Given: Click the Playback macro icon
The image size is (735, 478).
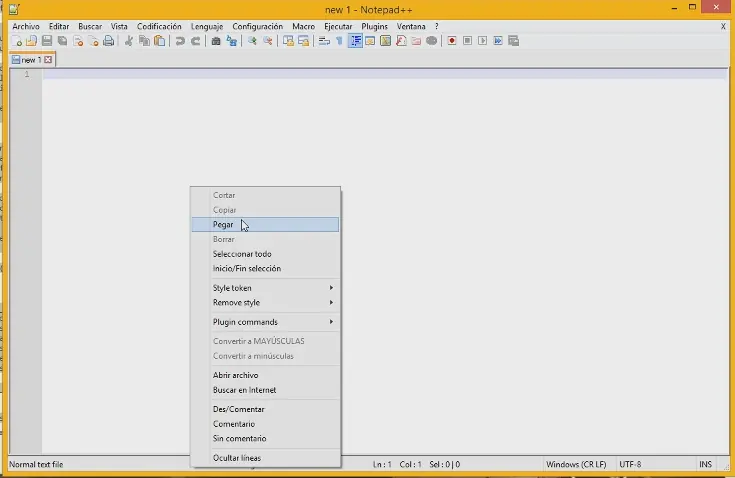Looking at the screenshot, I should 482,41.
